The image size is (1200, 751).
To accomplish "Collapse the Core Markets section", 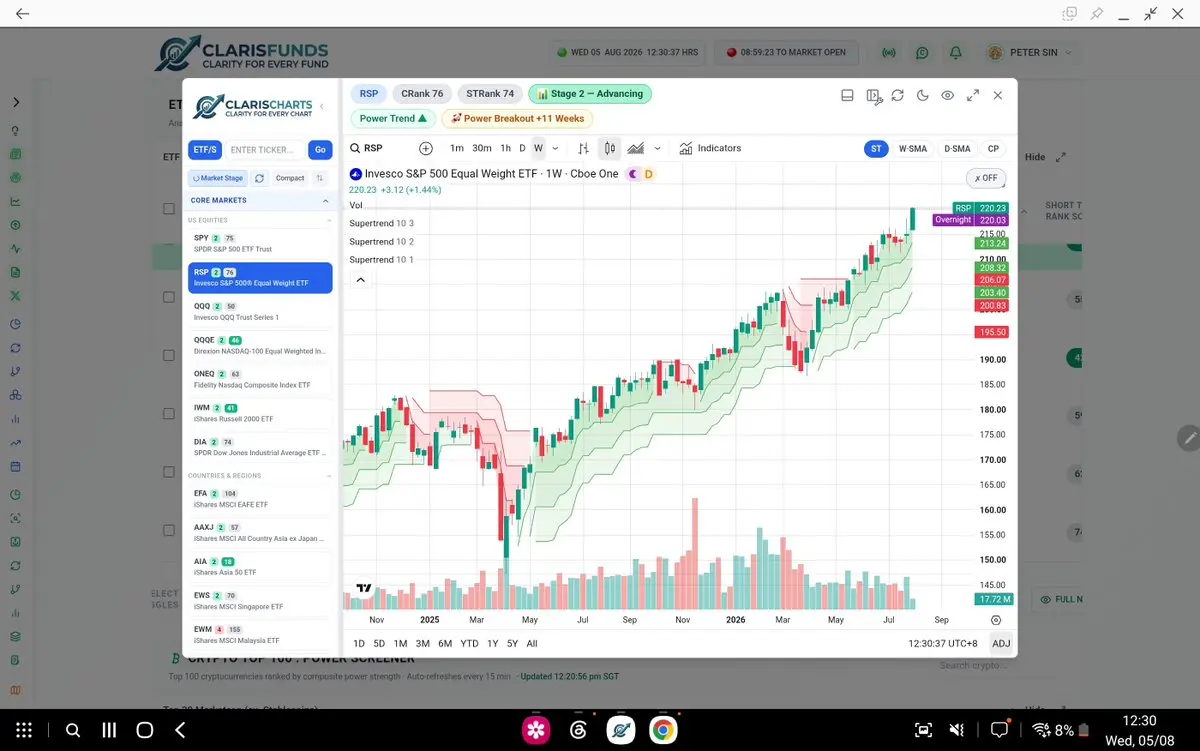I will click(x=325, y=200).
